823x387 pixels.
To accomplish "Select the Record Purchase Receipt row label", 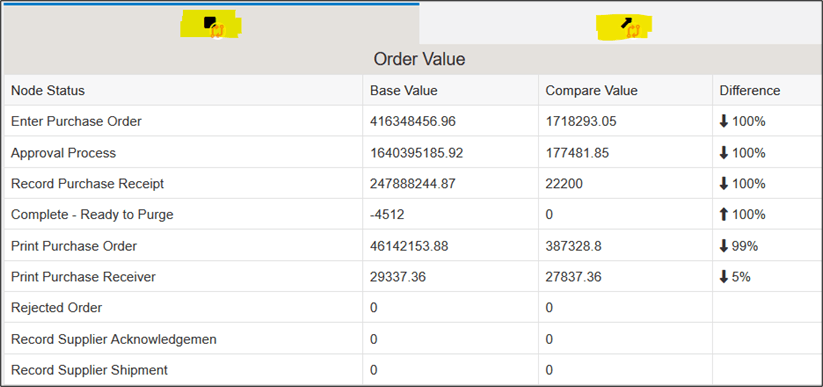I will point(87,184).
